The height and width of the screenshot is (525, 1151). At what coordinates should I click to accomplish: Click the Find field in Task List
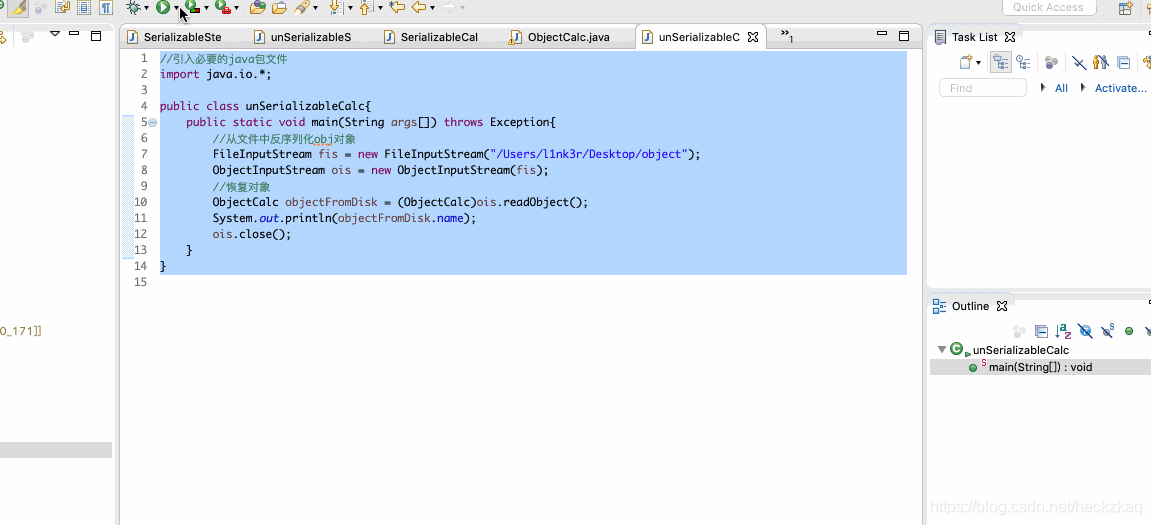click(983, 87)
